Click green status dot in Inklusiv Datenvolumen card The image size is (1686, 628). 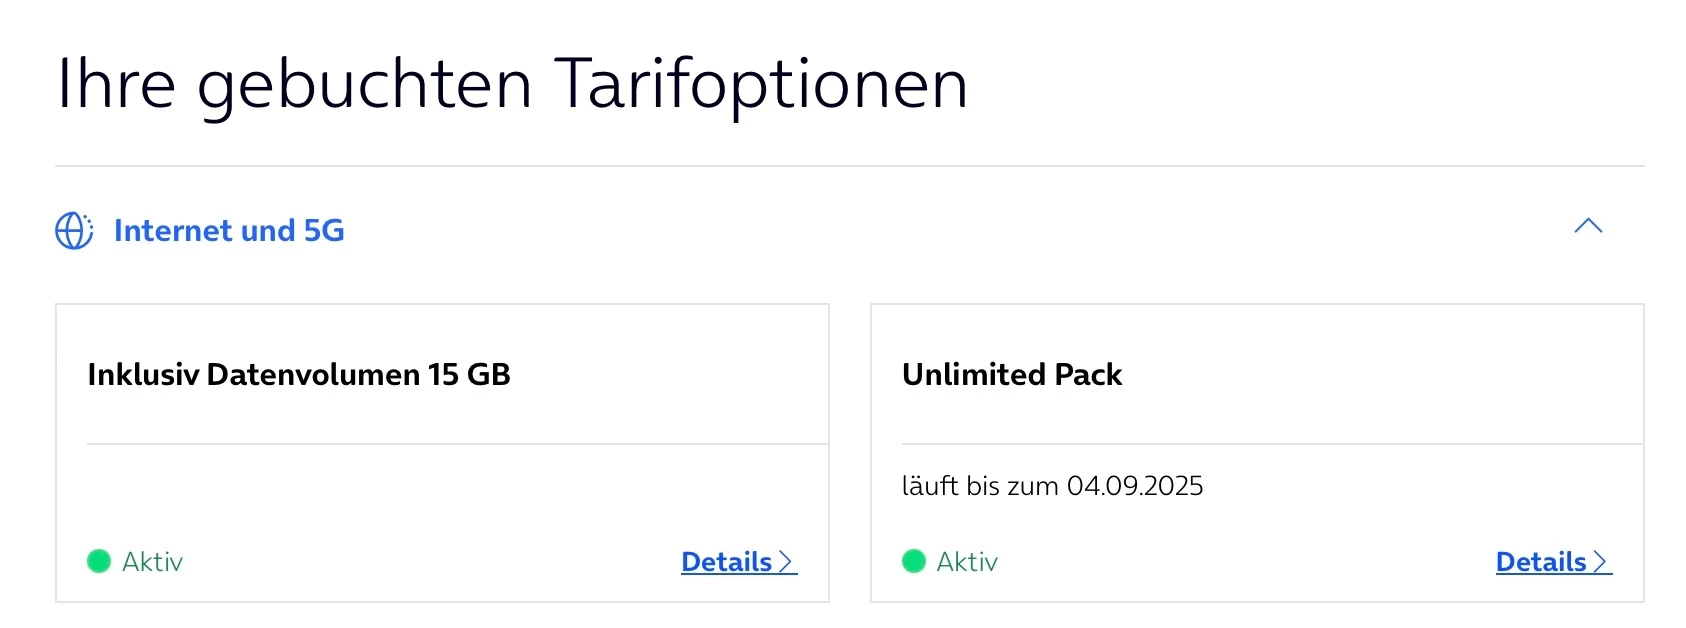pos(99,561)
